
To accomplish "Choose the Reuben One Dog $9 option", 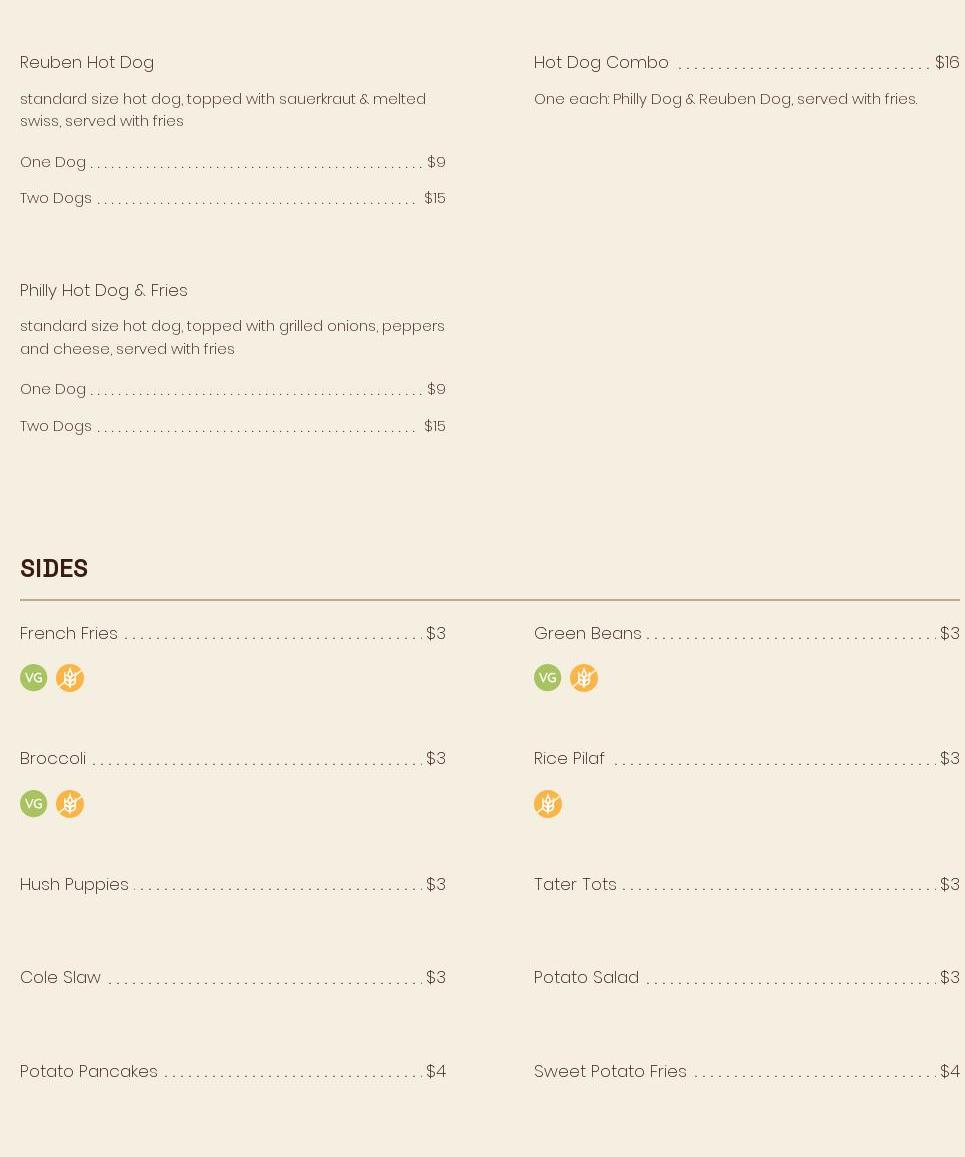I will pyautogui.click(x=232, y=162).
